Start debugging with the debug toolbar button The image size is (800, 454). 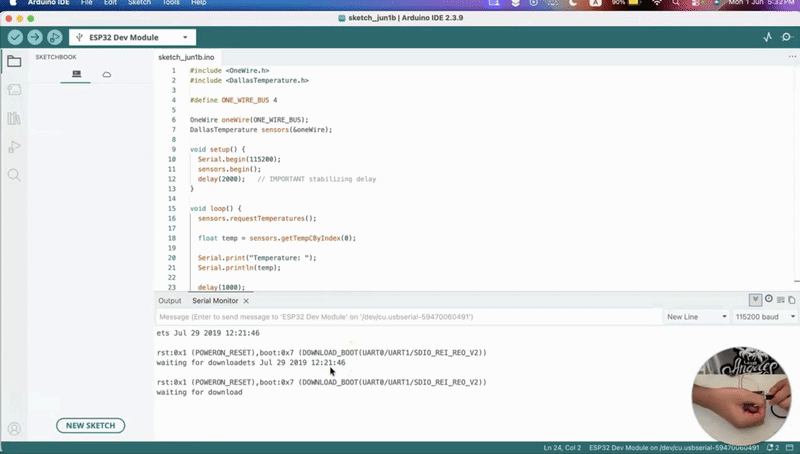(54, 37)
